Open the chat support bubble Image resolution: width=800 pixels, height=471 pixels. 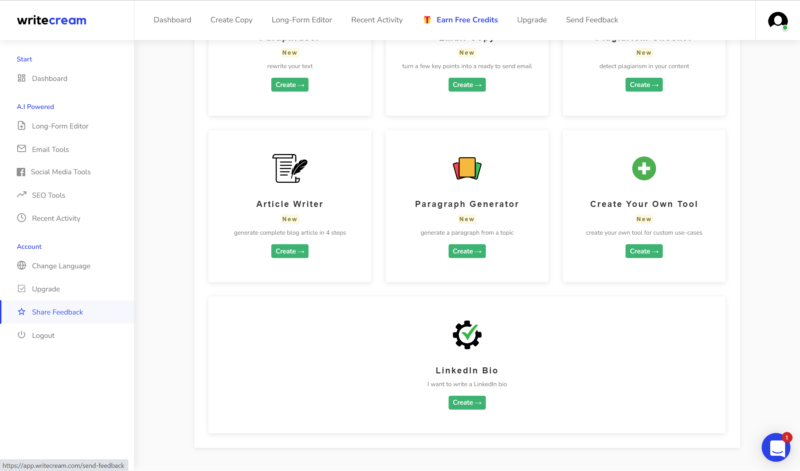pos(776,447)
